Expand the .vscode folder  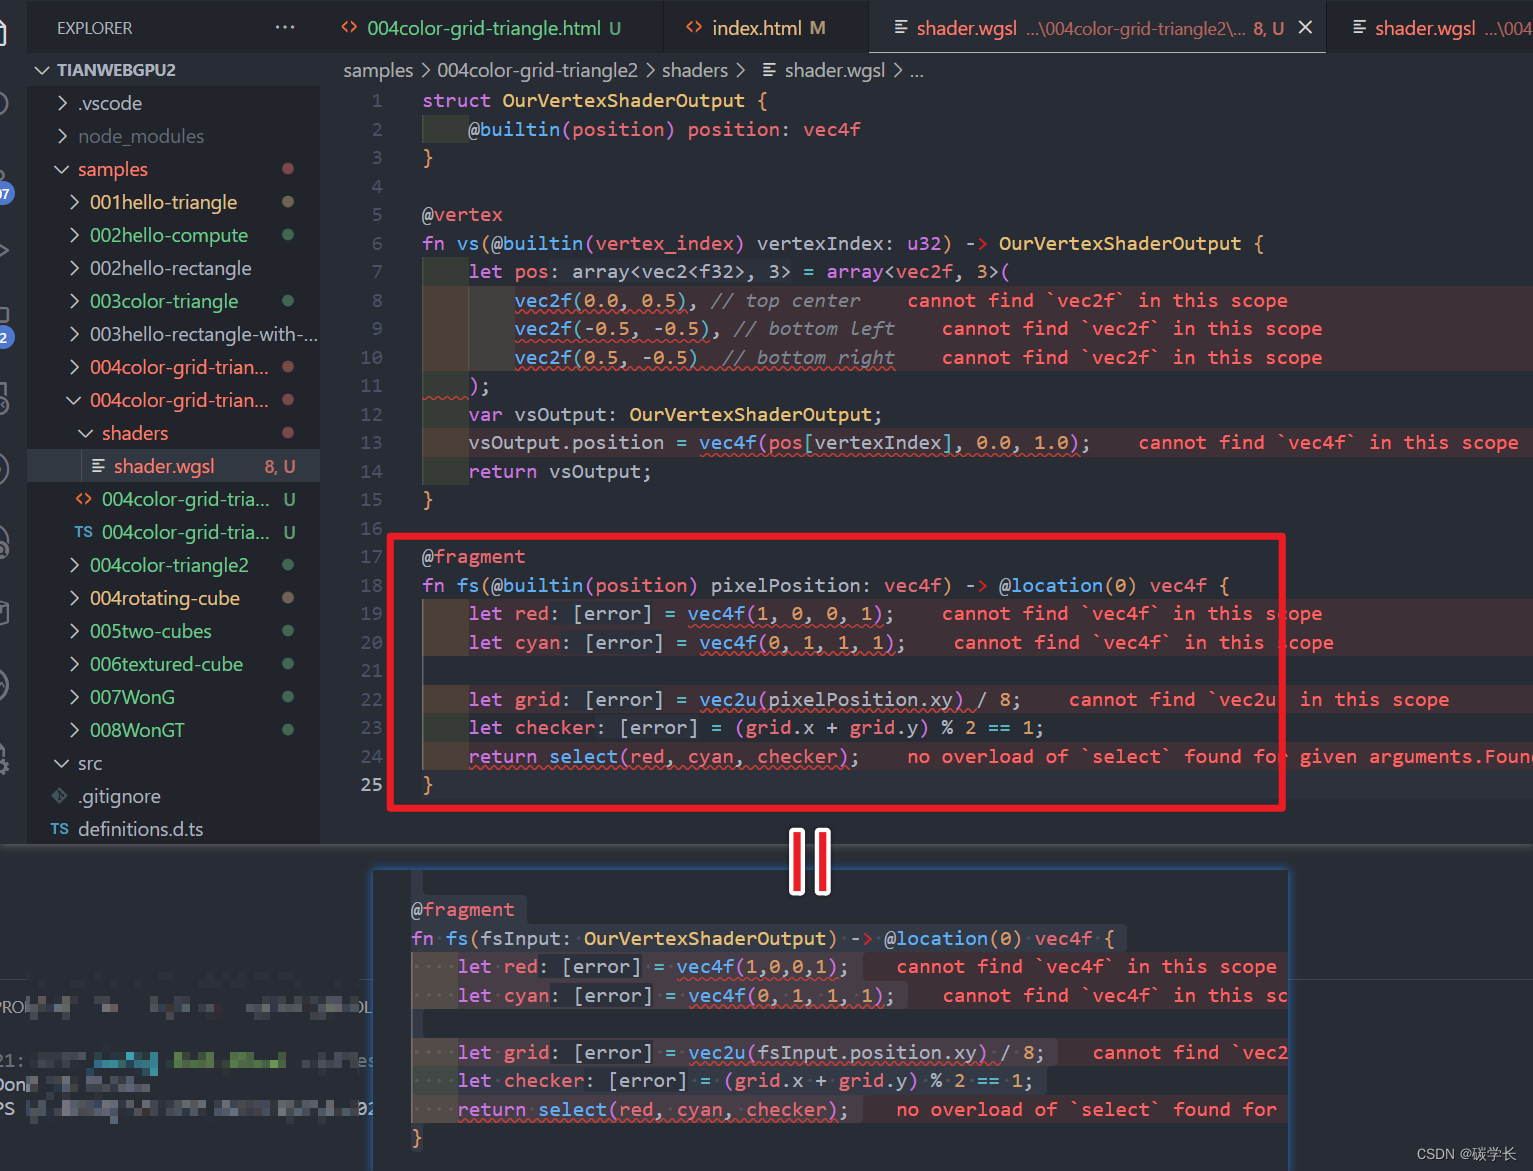[x=174, y=103]
